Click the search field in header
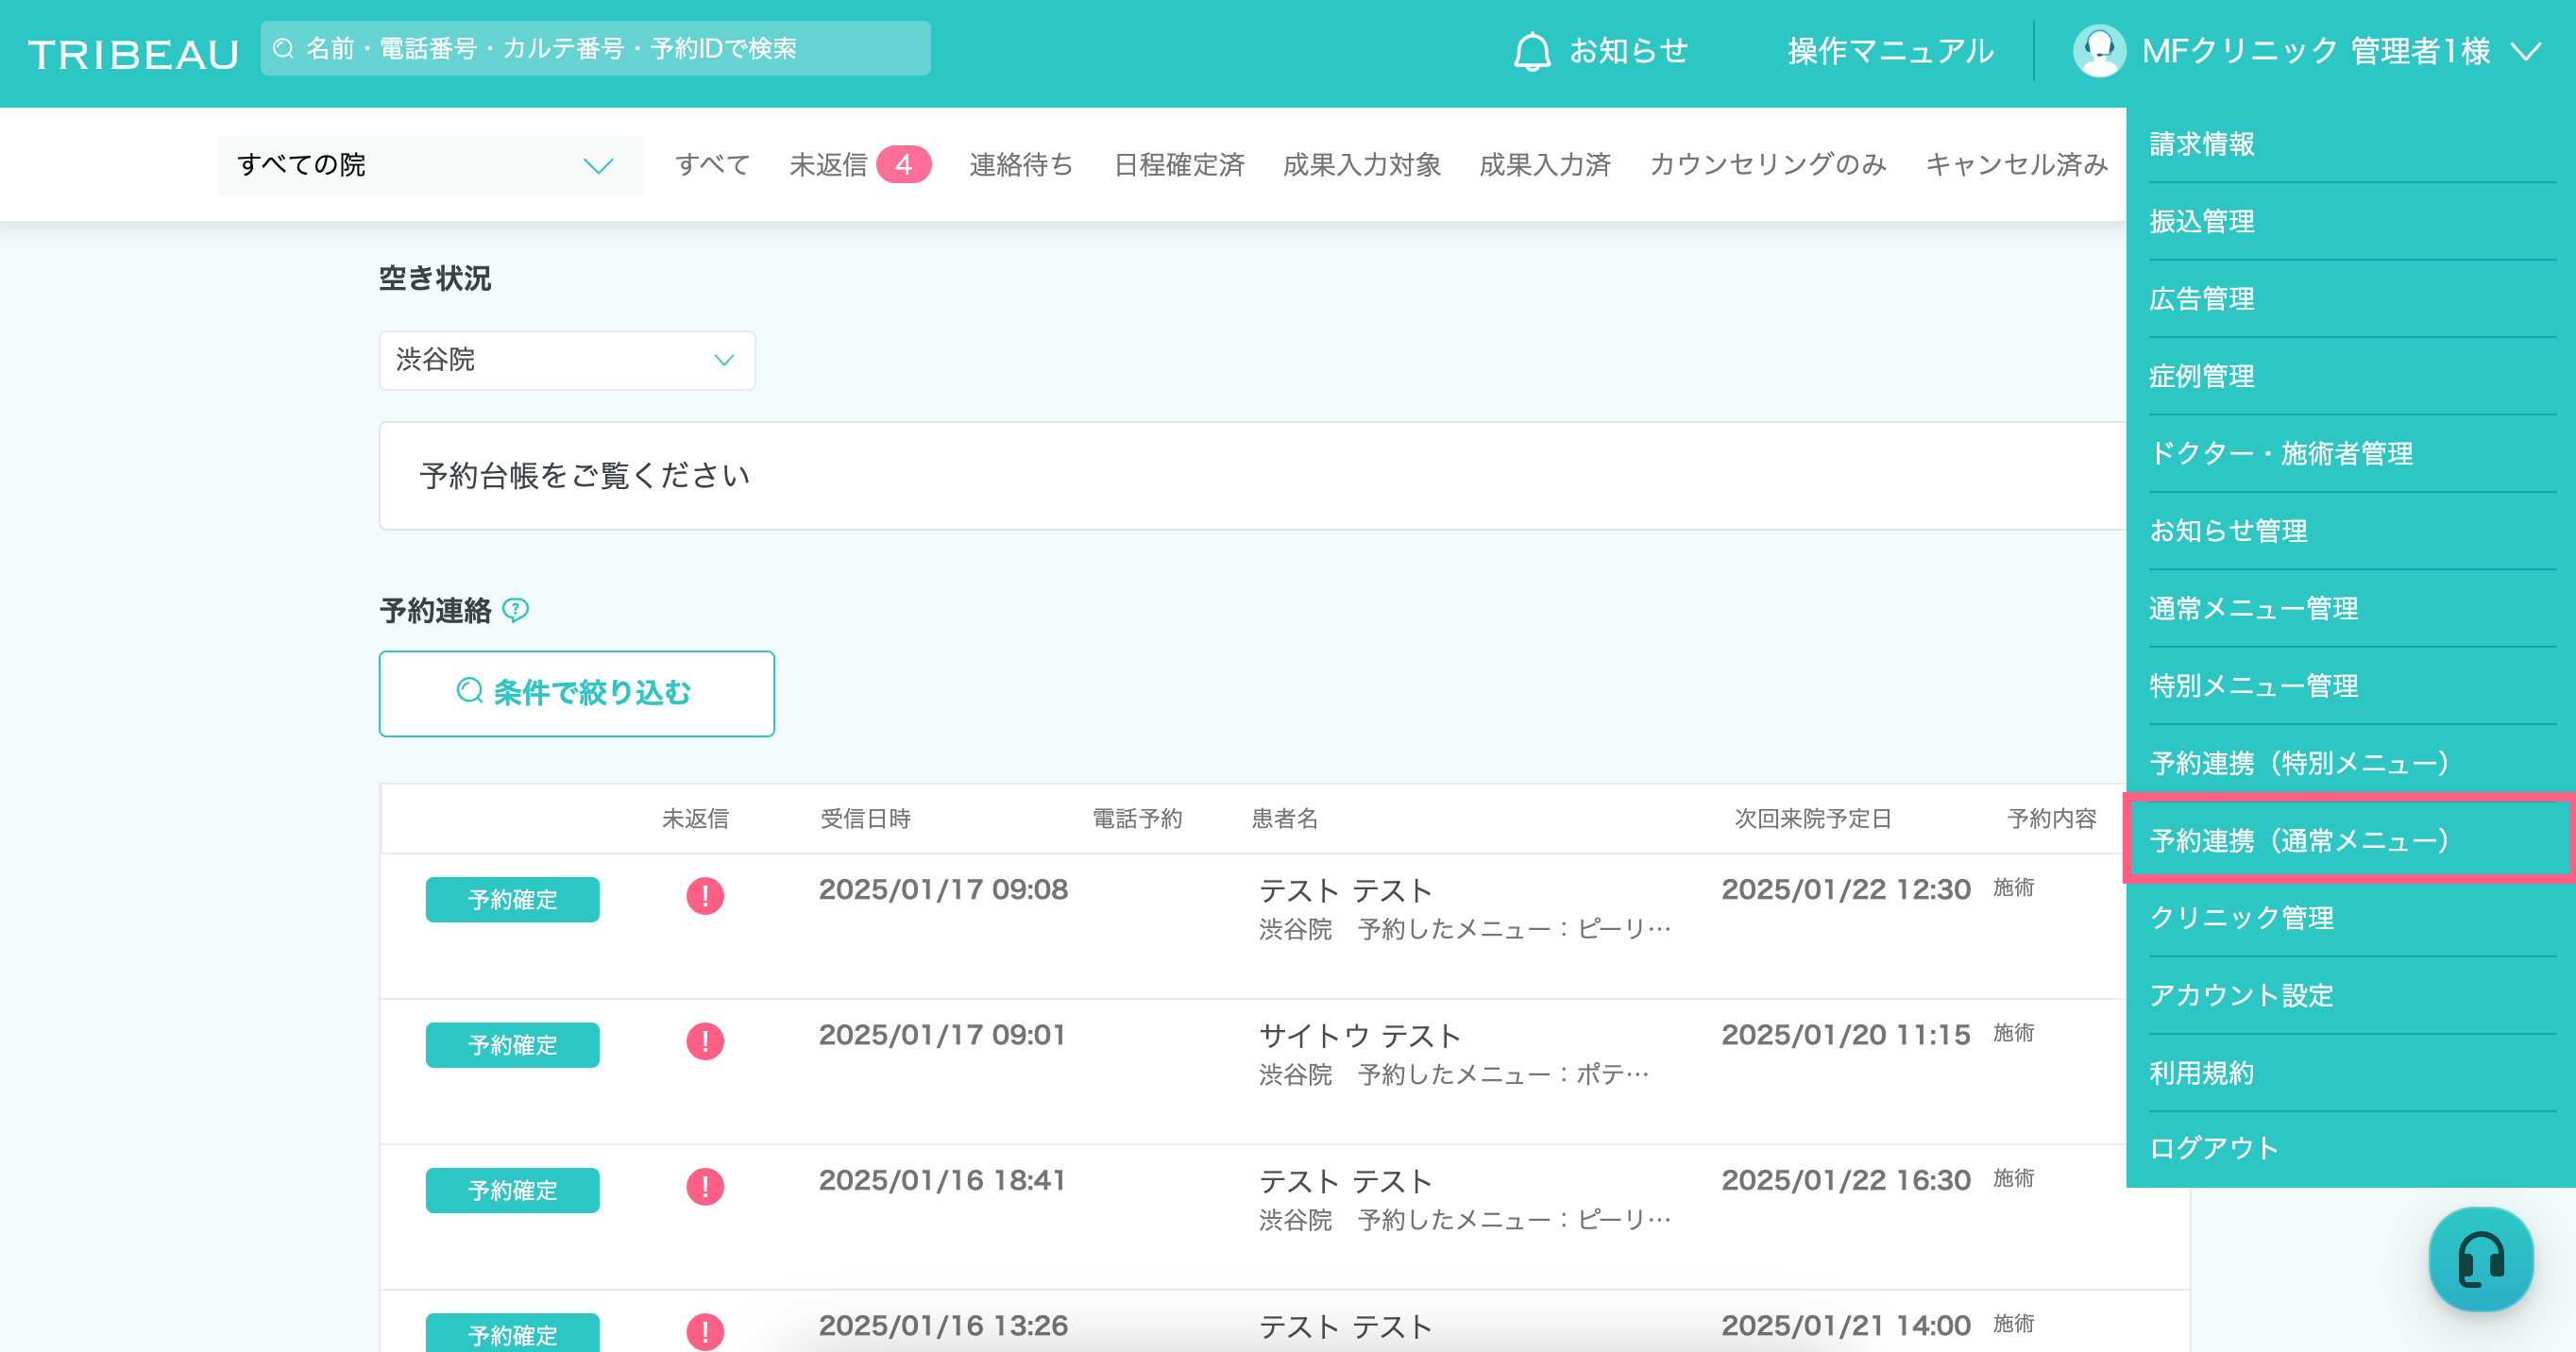This screenshot has height=1352, width=2576. pos(595,48)
